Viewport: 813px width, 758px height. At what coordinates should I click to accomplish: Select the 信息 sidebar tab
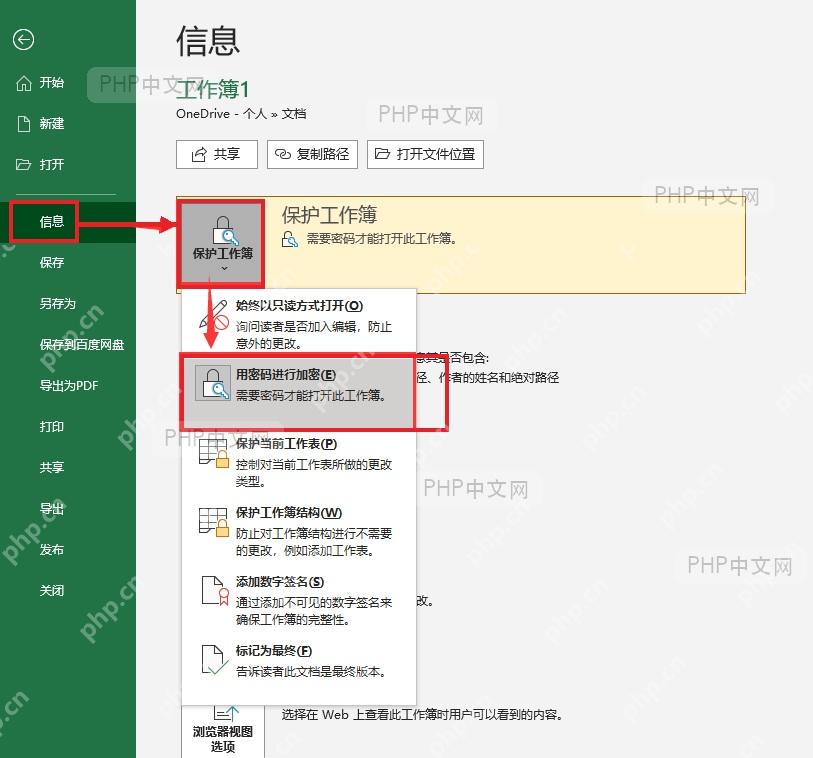[68, 222]
